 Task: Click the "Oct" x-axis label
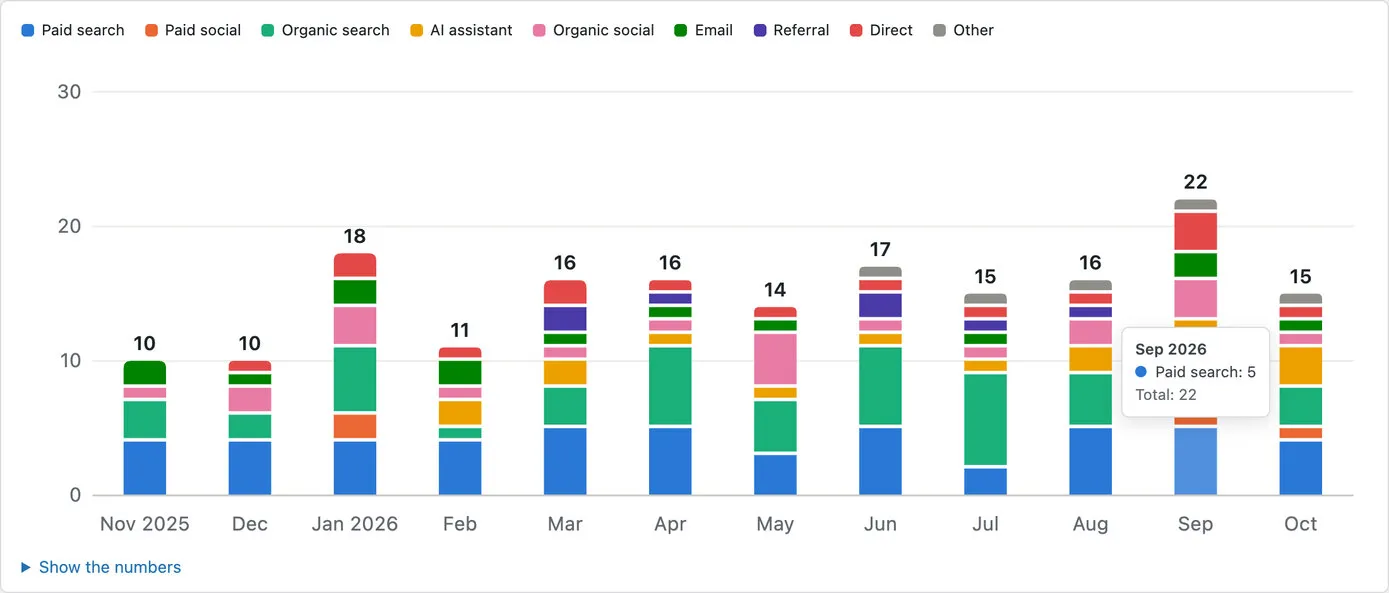click(1300, 524)
